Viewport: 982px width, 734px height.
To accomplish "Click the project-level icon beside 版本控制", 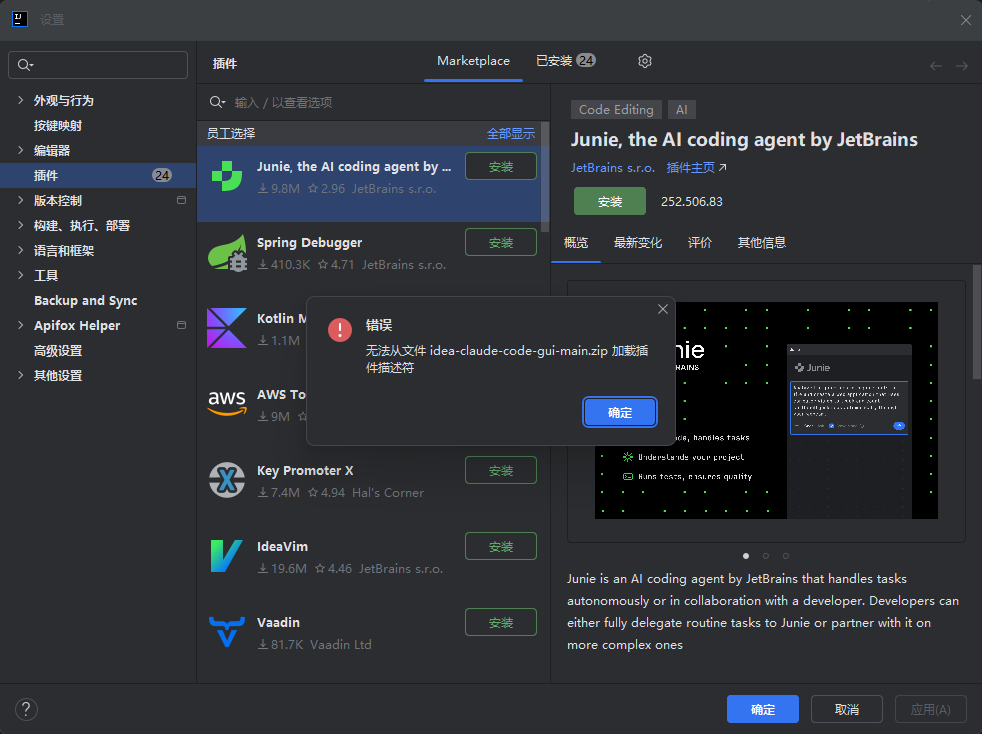I will click(x=182, y=200).
